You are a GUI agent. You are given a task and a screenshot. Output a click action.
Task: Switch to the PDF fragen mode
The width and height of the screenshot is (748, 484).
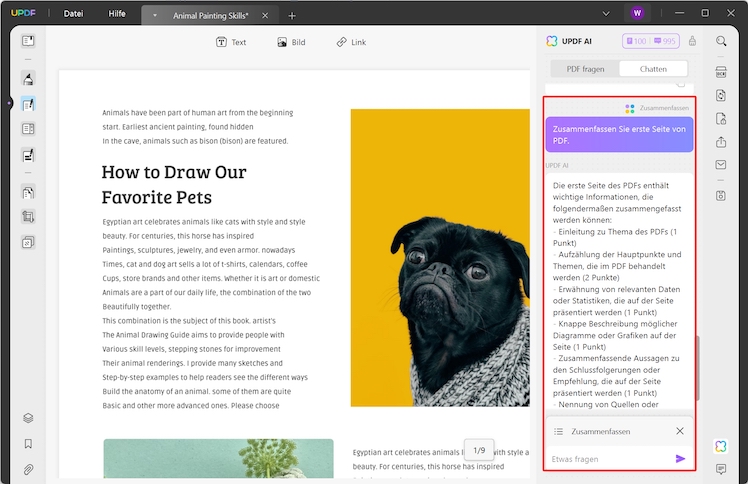coord(586,69)
